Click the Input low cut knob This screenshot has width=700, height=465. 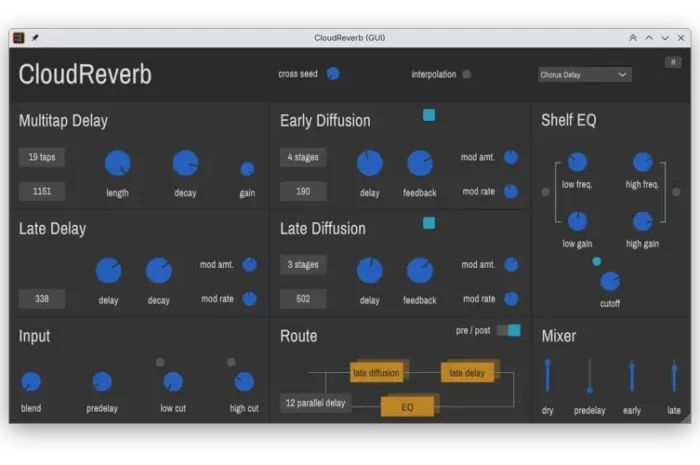[x=173, y=382]
